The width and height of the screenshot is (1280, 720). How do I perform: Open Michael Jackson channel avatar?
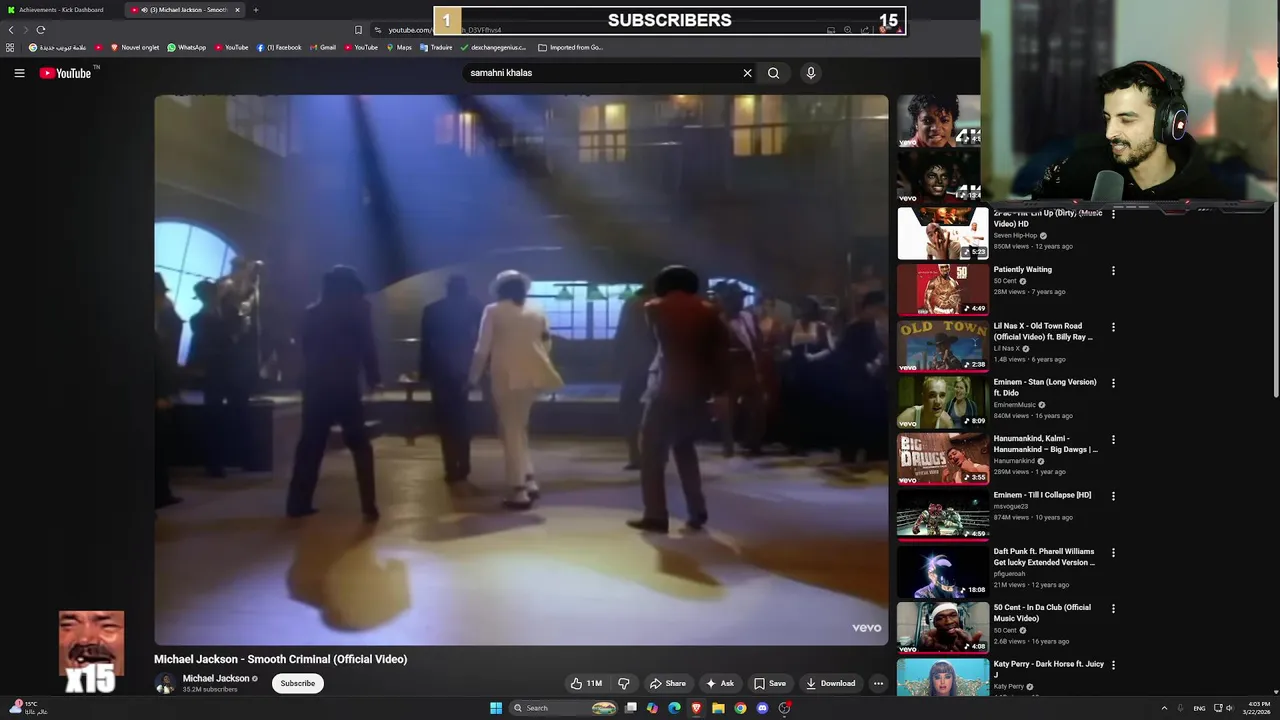(165, 683)
